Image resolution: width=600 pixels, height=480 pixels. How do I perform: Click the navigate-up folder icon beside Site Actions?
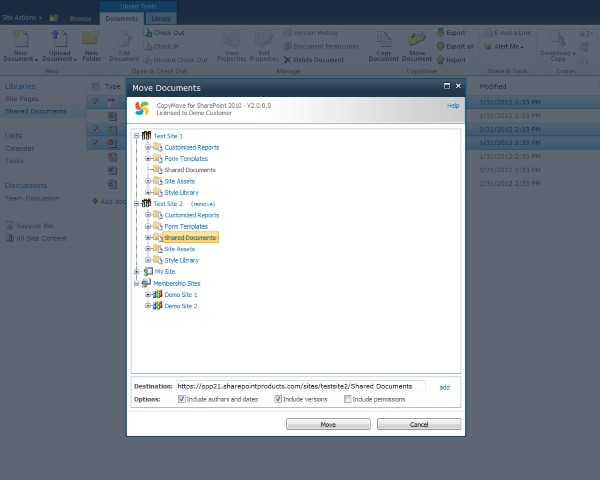[x=54, y=18]
